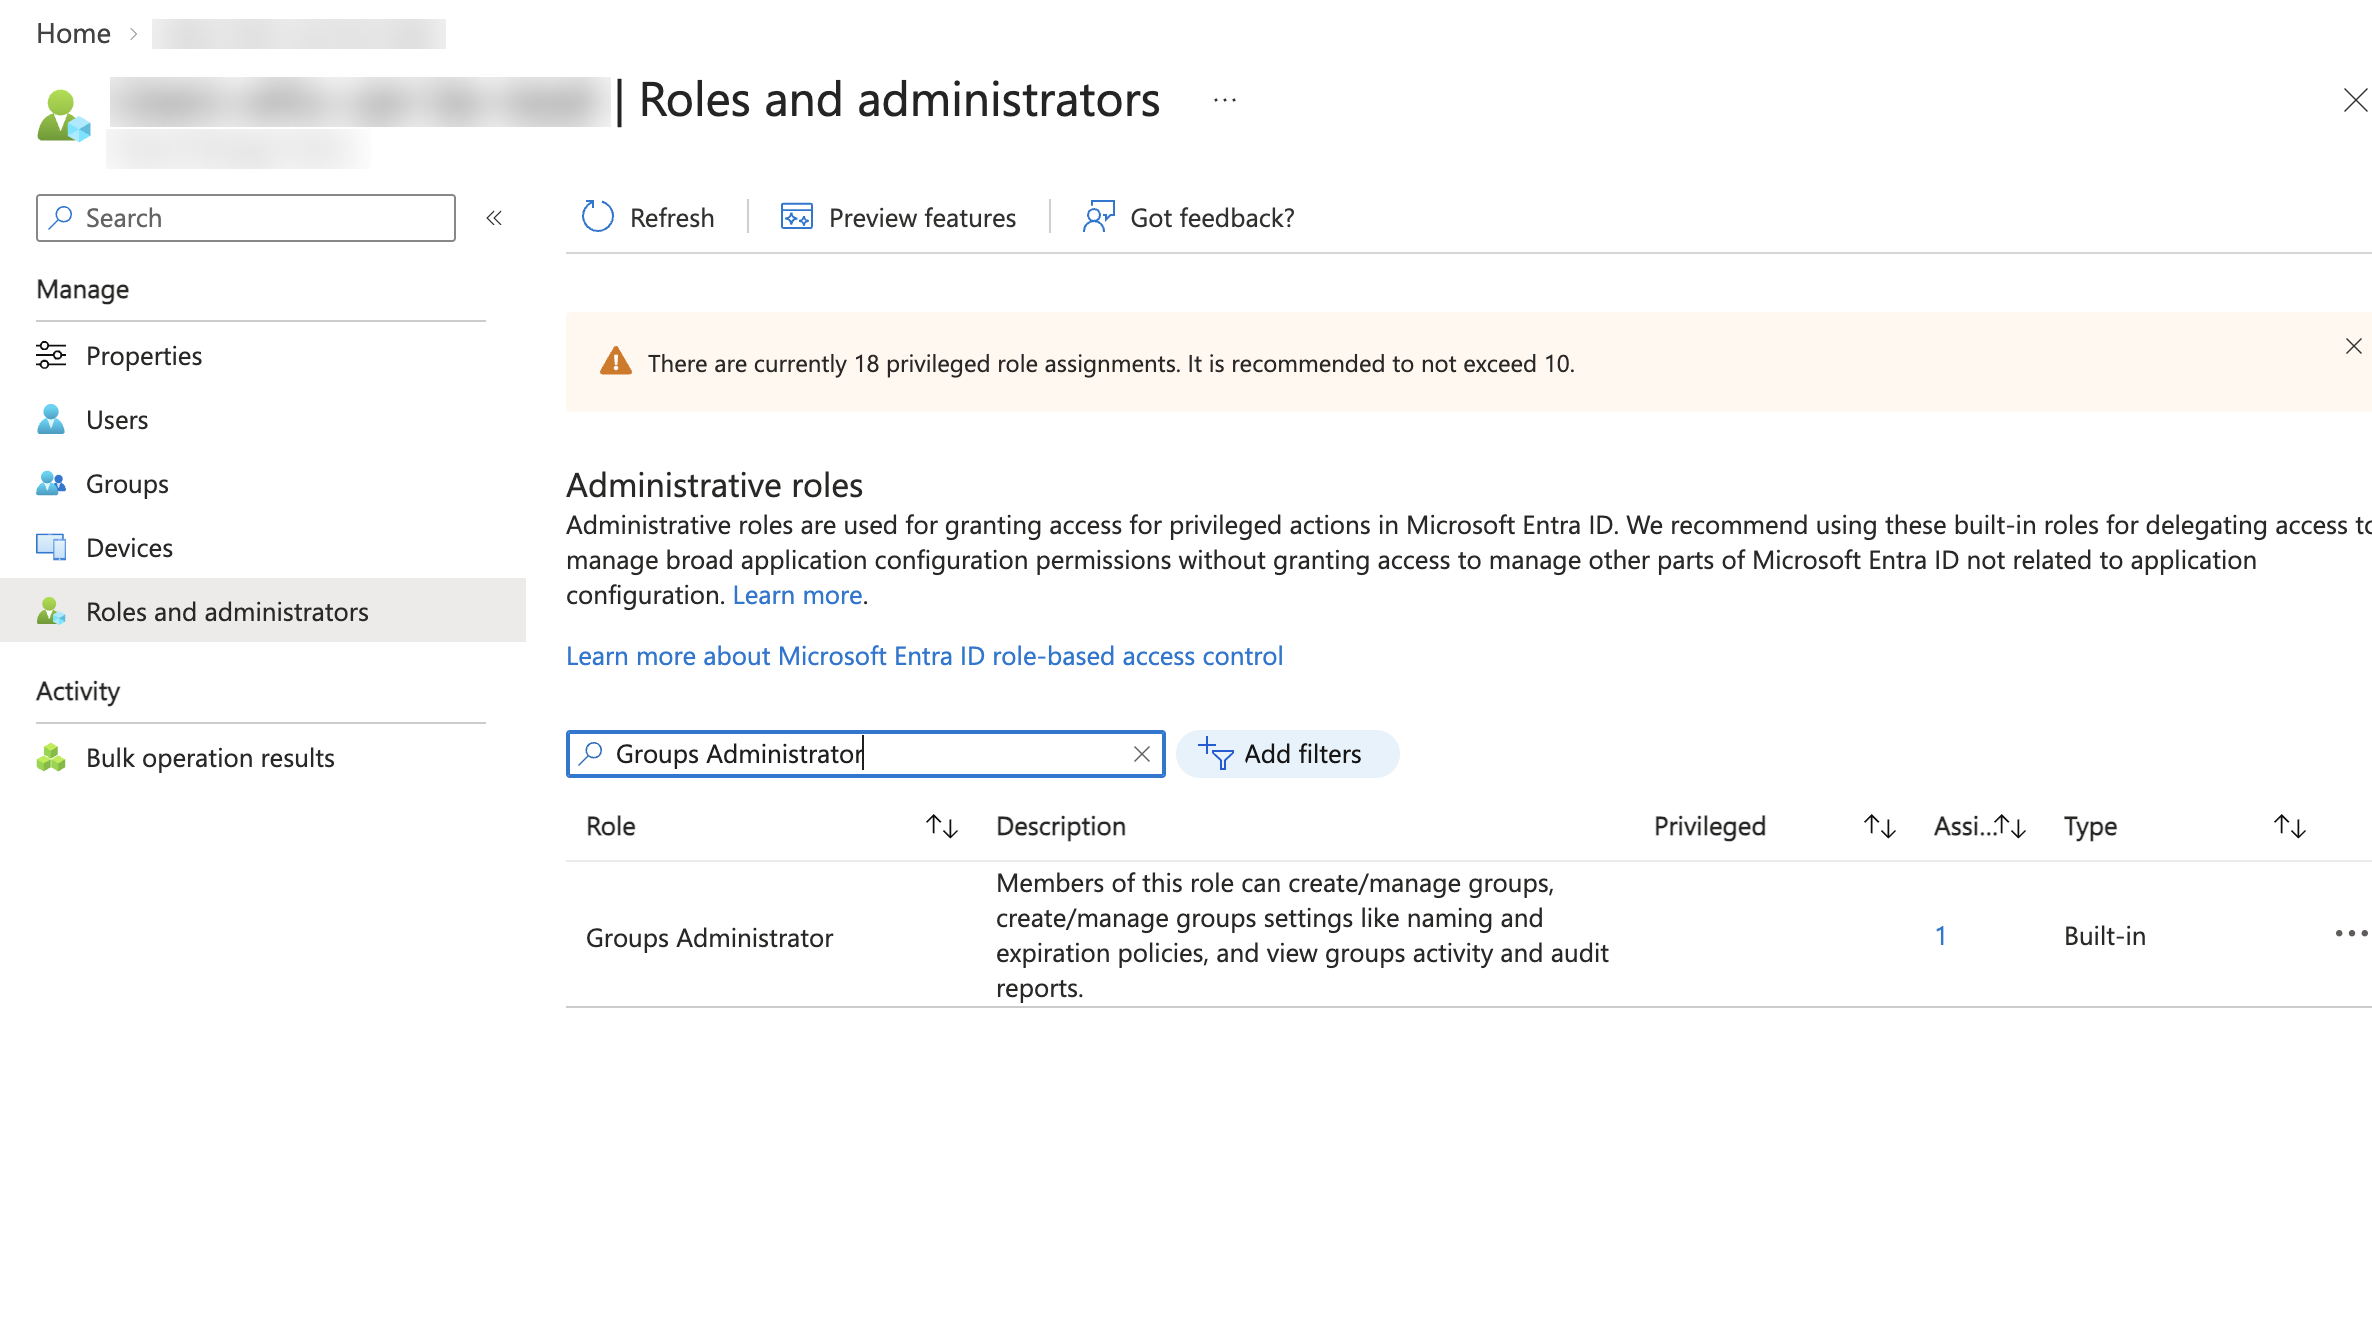Click the Got feedback? icon
This screenshot has width=2372, height=1336.
click(x=1098, y=217)
